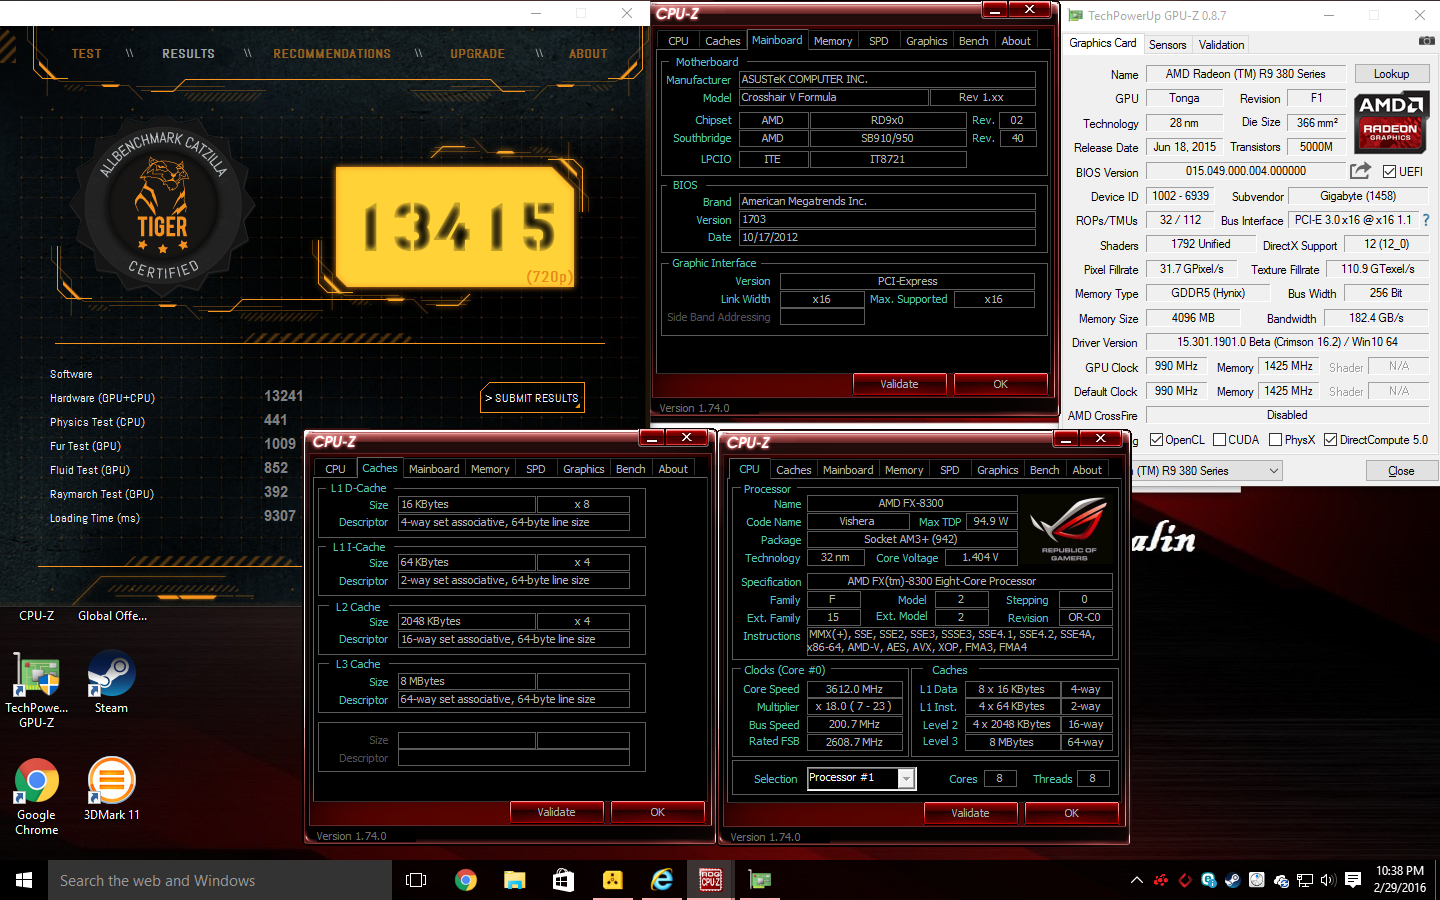The height and width of the screenshot is (900, 1440).
Task: Open the RECOMMENDATIONS tab in Catzilla
Action: click(x=332, y=54)
